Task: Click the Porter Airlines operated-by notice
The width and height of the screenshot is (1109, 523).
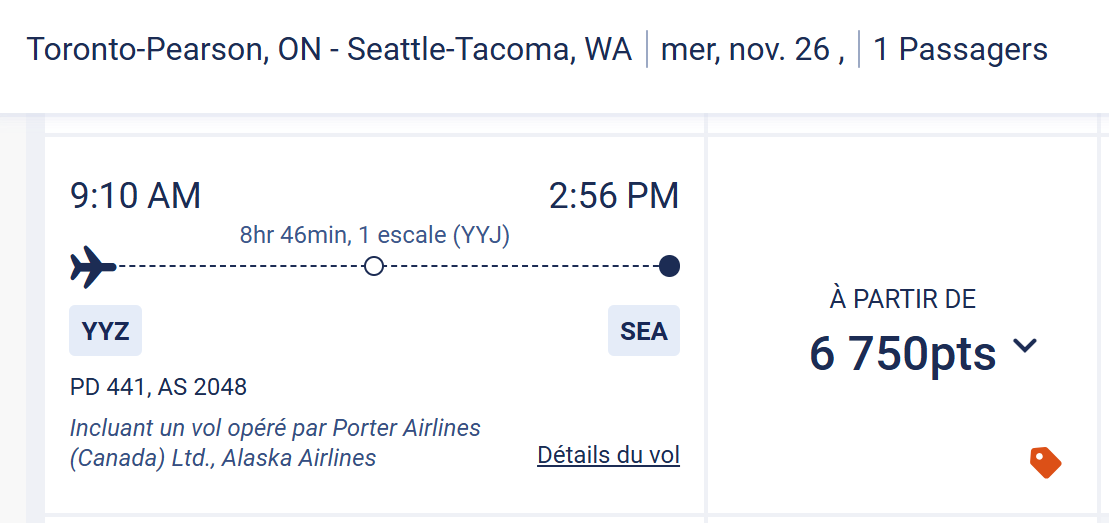Action: [275, 443]
